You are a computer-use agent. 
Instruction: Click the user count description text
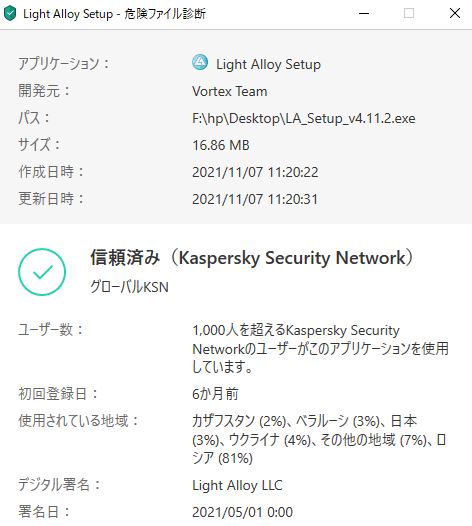(320, 349)
